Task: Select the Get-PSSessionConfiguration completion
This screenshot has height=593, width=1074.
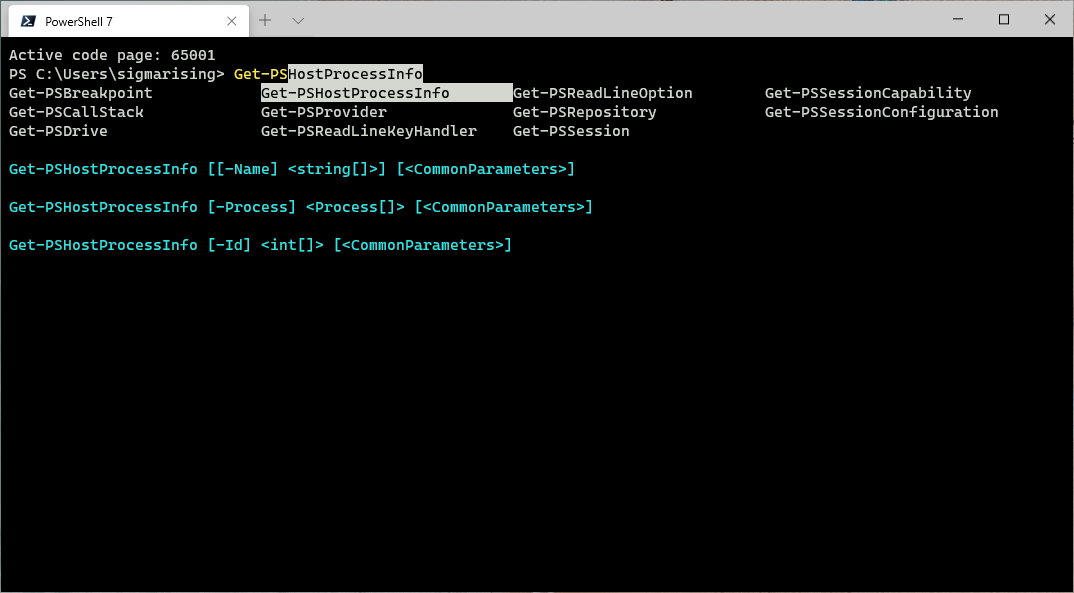Action: (x=881, y=111)
